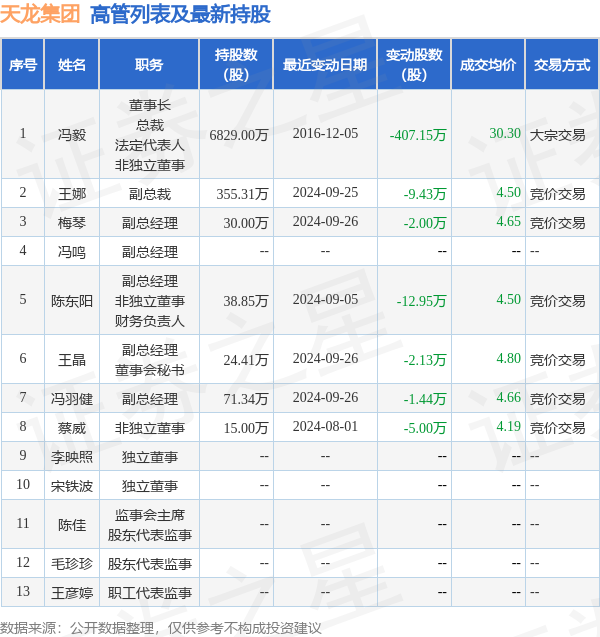600x637 pixels.
Task: Select the 职务 column header
Action: pos(149,65)
